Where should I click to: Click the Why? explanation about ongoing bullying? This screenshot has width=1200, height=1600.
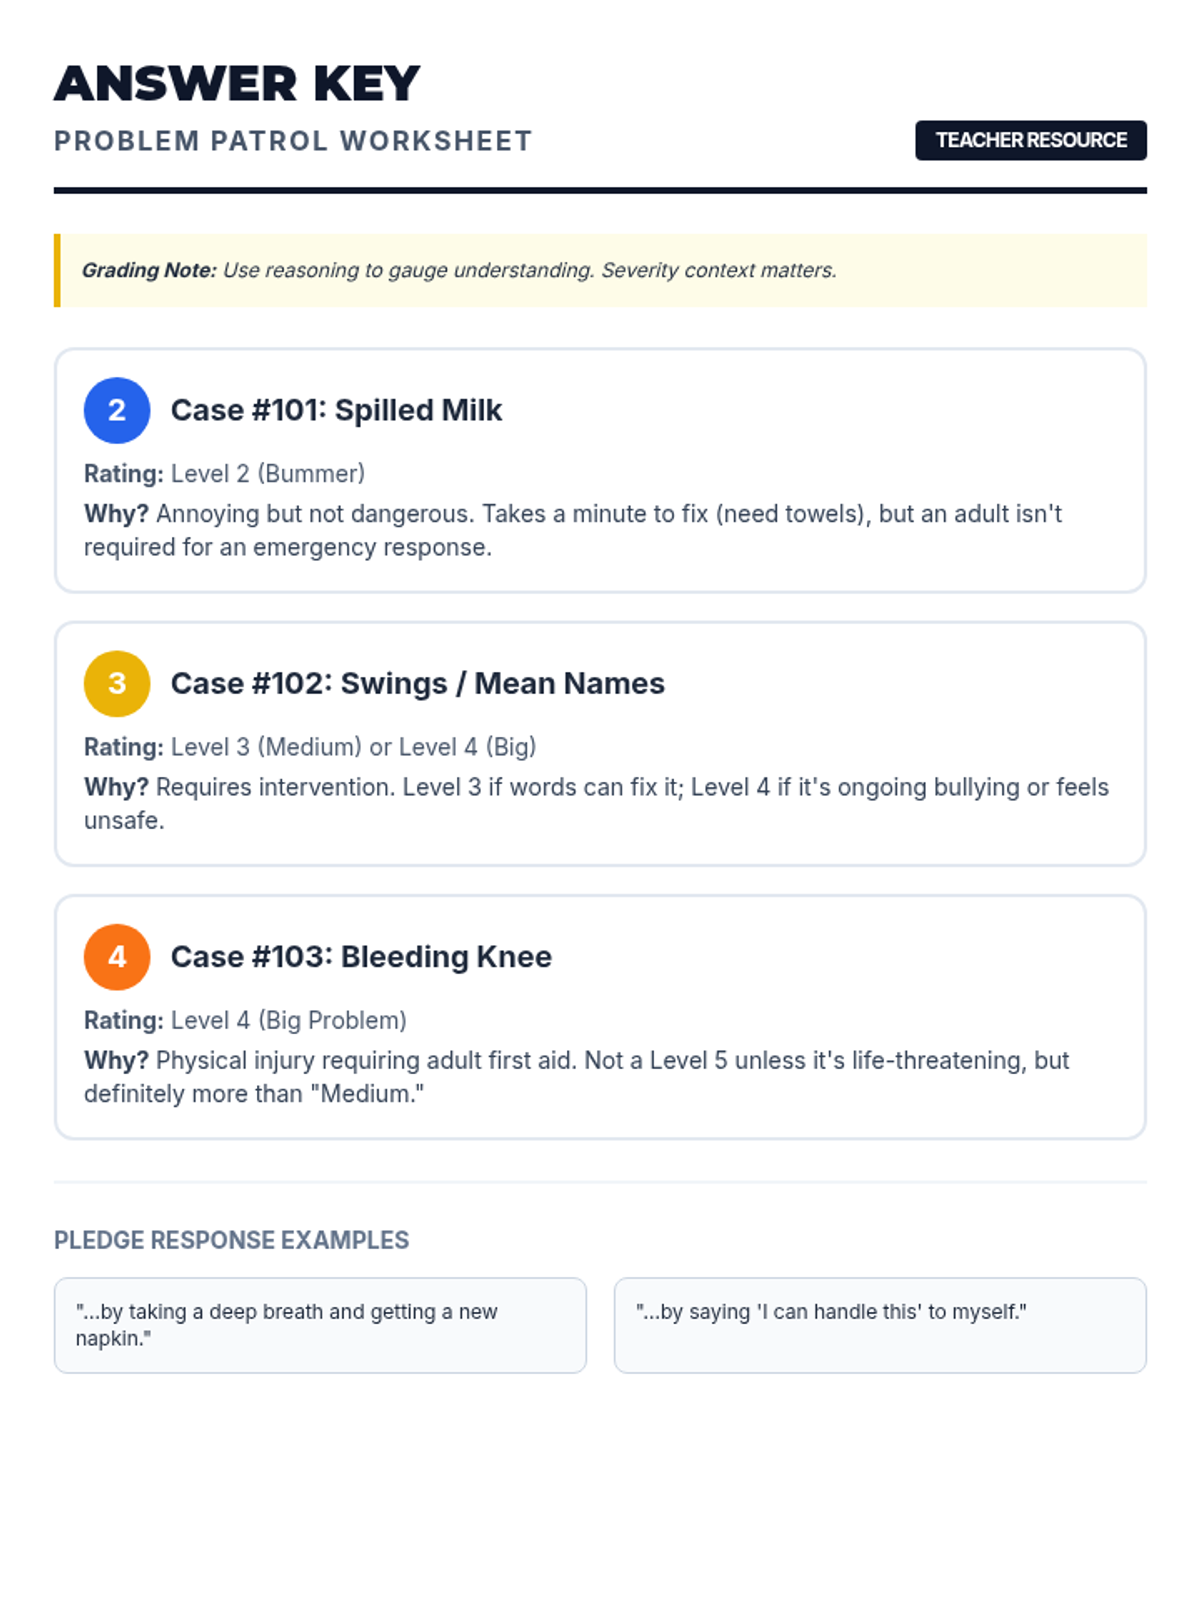[x=596, y=804]
